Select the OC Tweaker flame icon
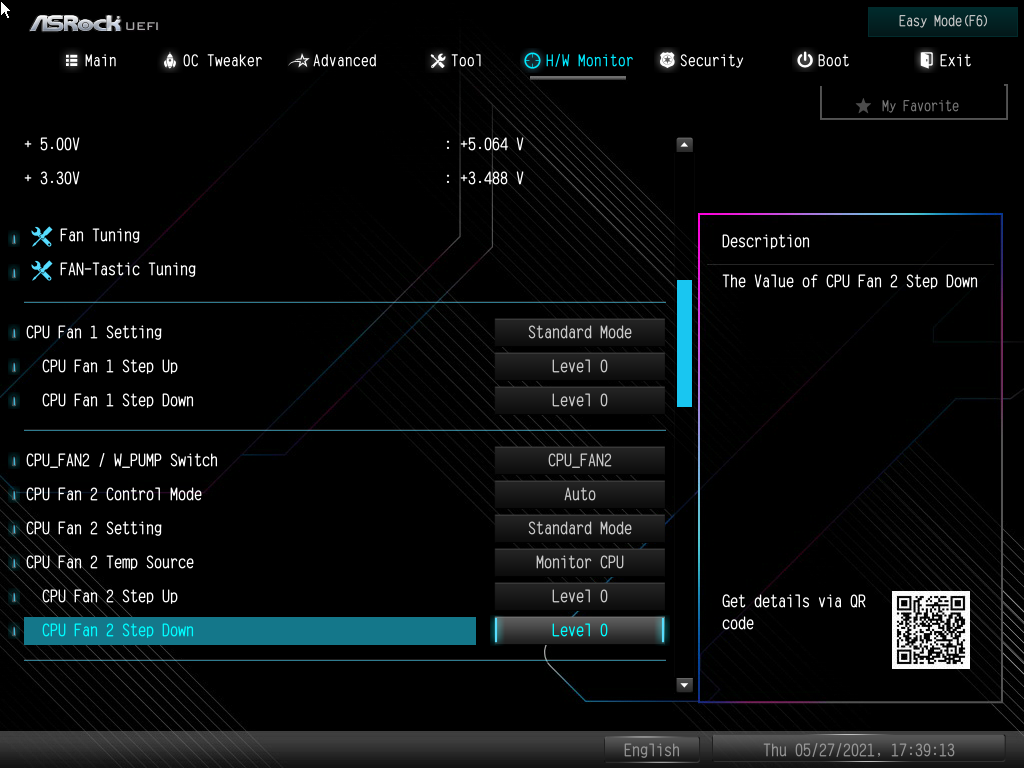 click(x=169, y=61)
